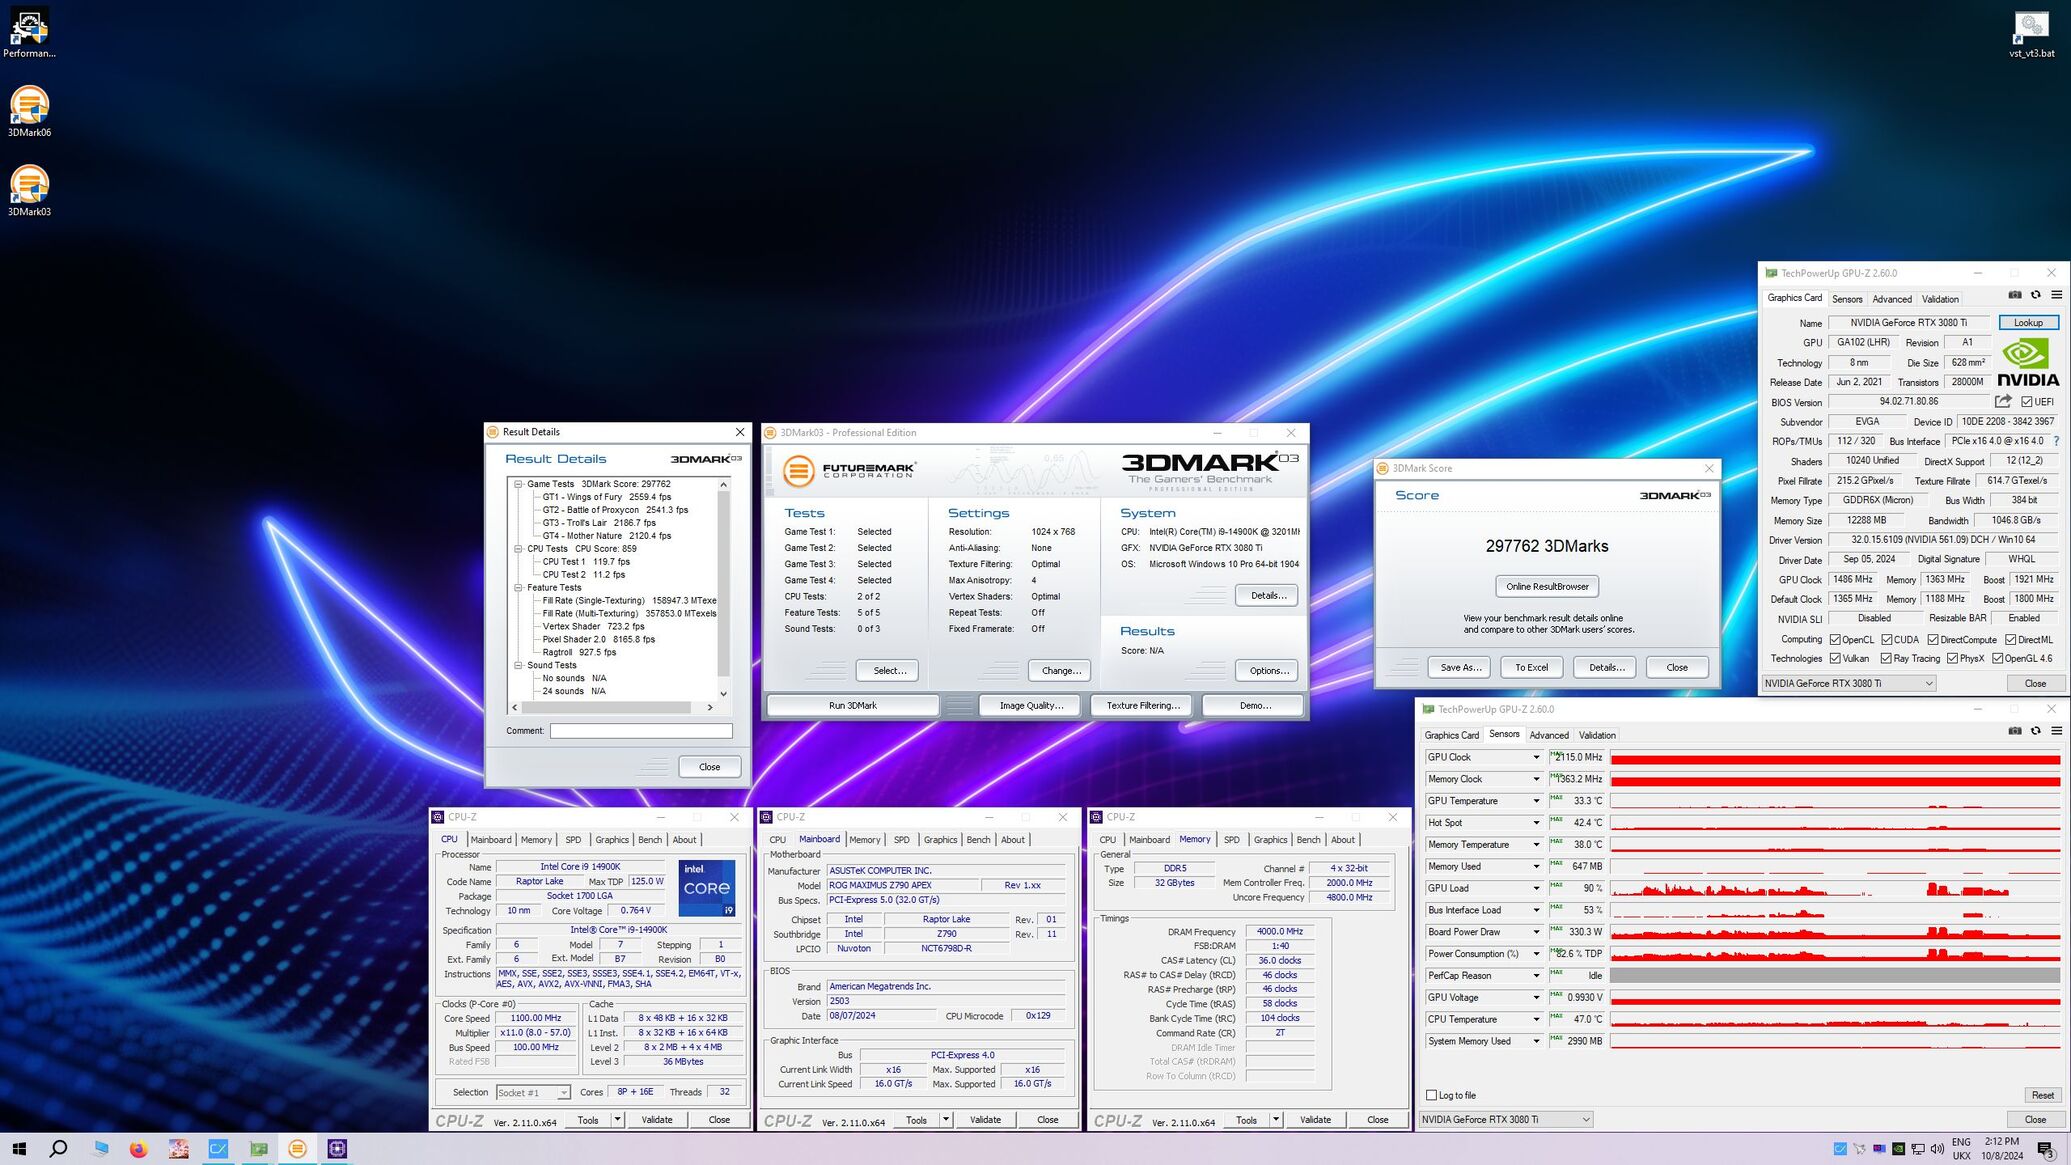Collapse the Feature Tests tree node

(x=519, y=588)
